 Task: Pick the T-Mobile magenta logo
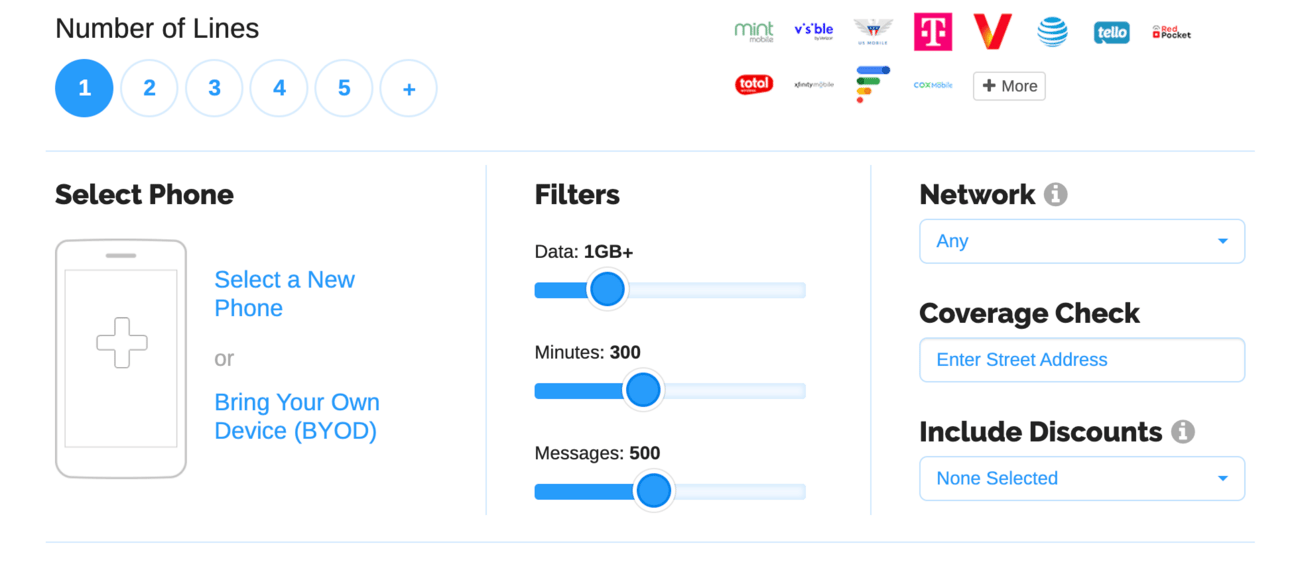click(932, 32)
